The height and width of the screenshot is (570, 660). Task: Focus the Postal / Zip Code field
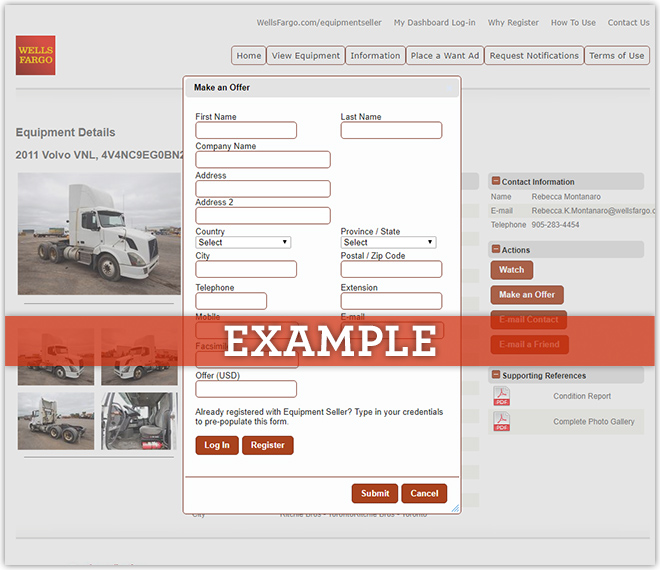point(391,269)
